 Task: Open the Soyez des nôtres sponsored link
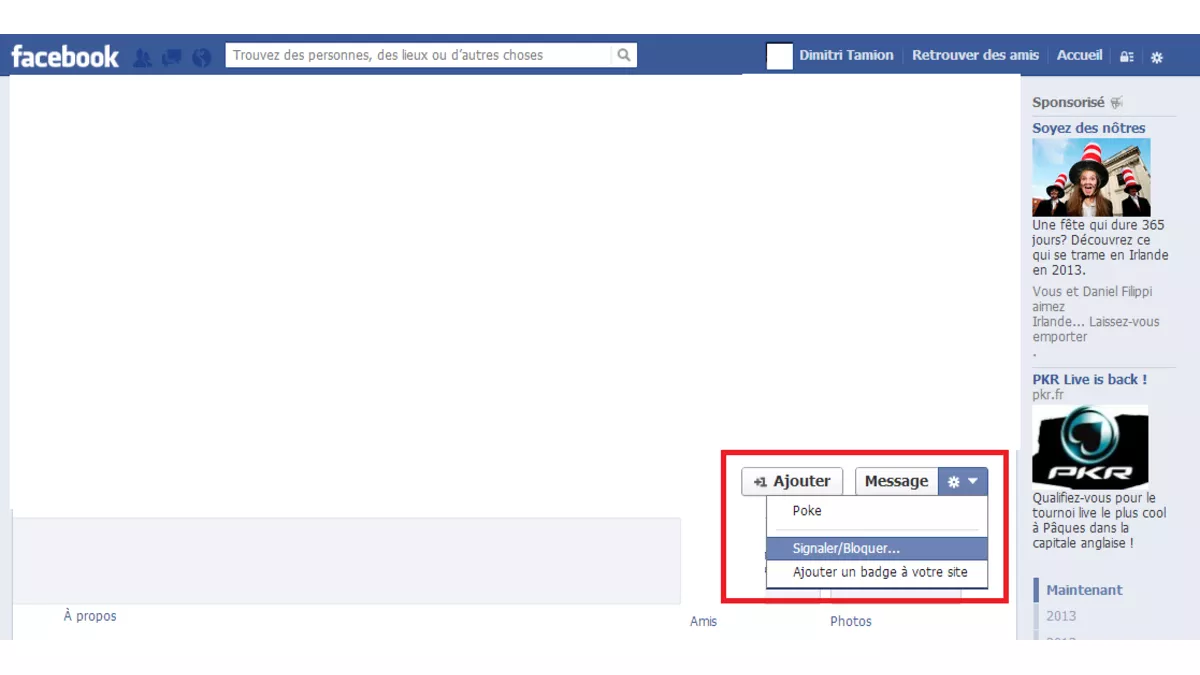(x=1089, y=128)
